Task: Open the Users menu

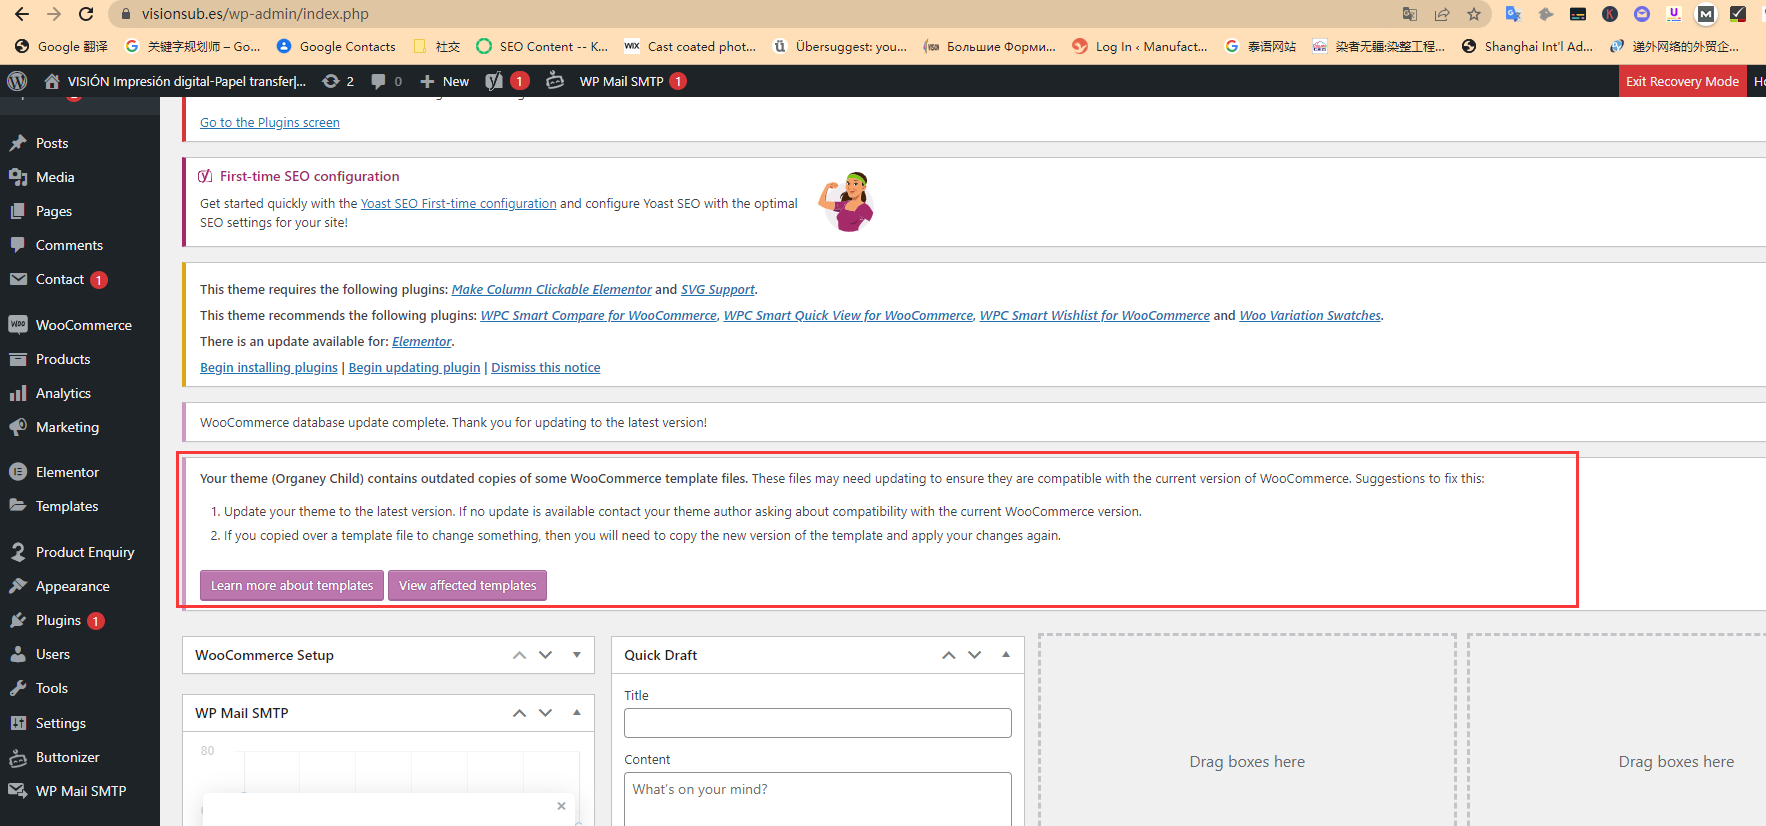Action: [53, 654]
